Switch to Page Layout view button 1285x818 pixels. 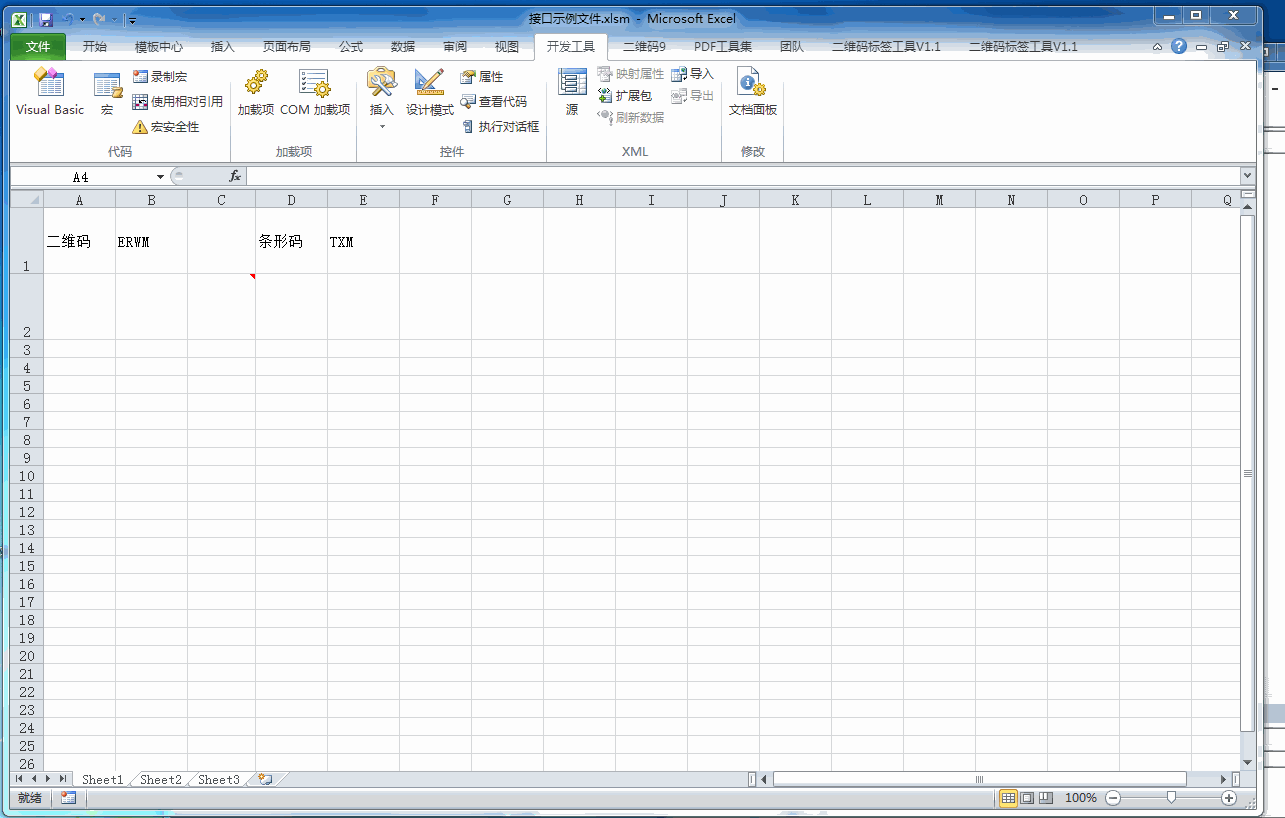[x=1027, y=798]
